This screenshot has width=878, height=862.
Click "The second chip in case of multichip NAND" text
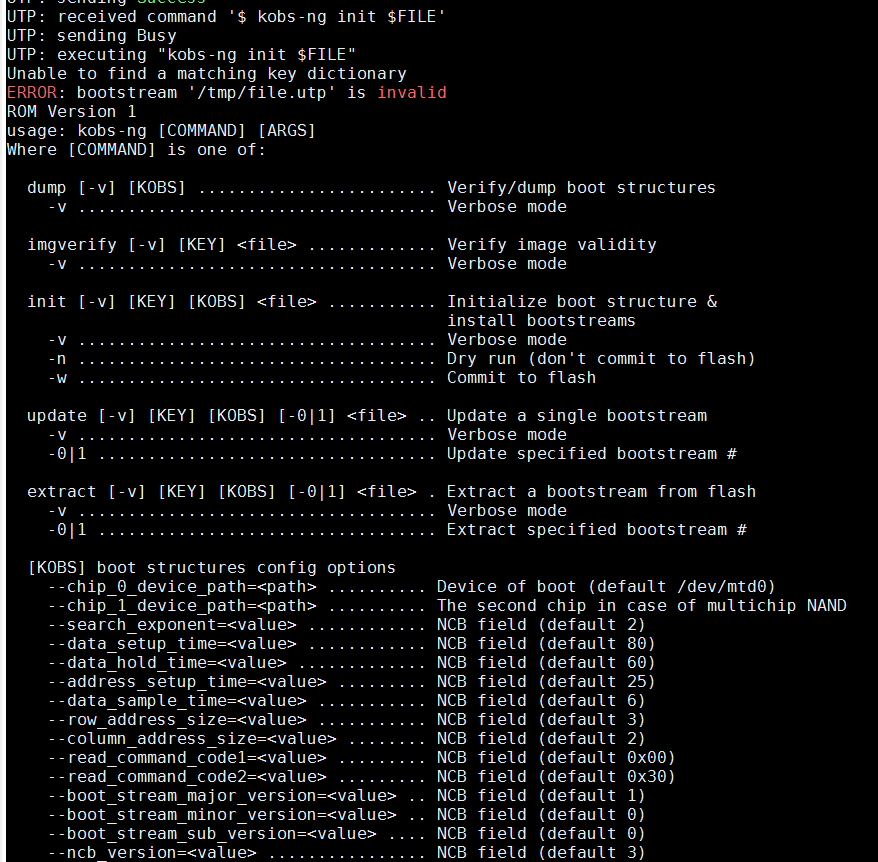pyautogui.click(x=641, y=606)
